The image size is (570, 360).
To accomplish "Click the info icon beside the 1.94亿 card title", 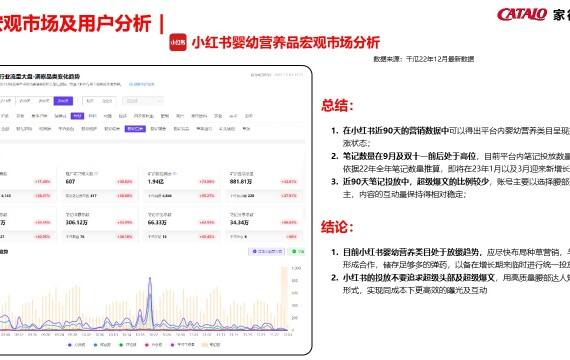I will pyautogui.click(x=175, y=174).
